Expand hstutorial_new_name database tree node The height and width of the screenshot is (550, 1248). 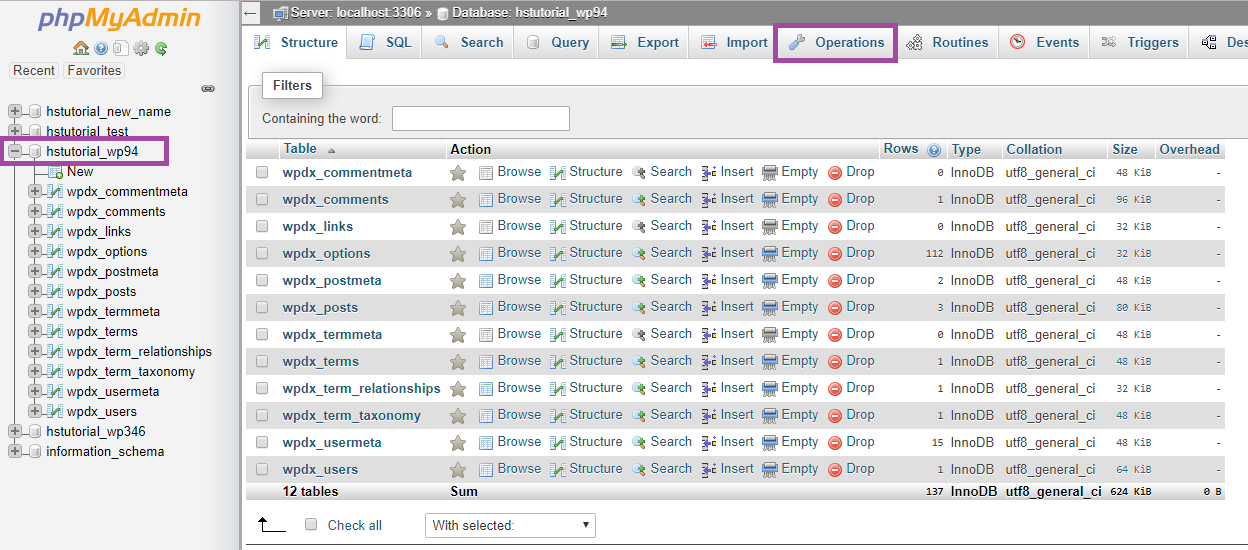tap(15, 112)
